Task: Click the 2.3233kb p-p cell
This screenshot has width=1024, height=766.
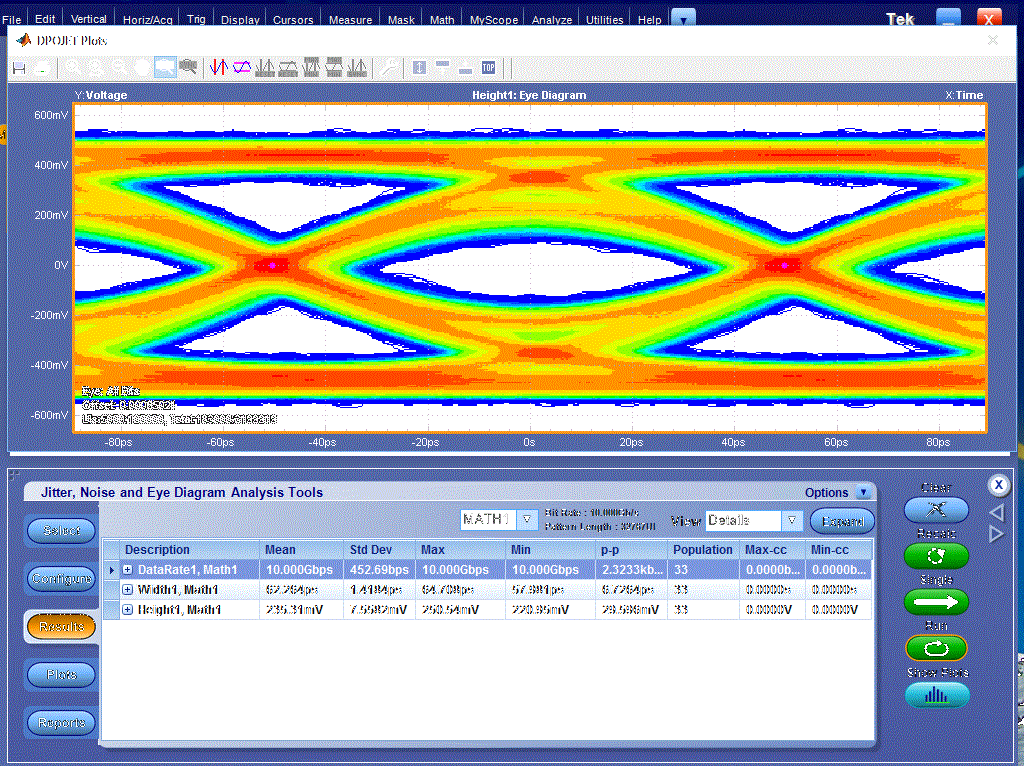Action: pyautogui.click(x=631, y=569)
